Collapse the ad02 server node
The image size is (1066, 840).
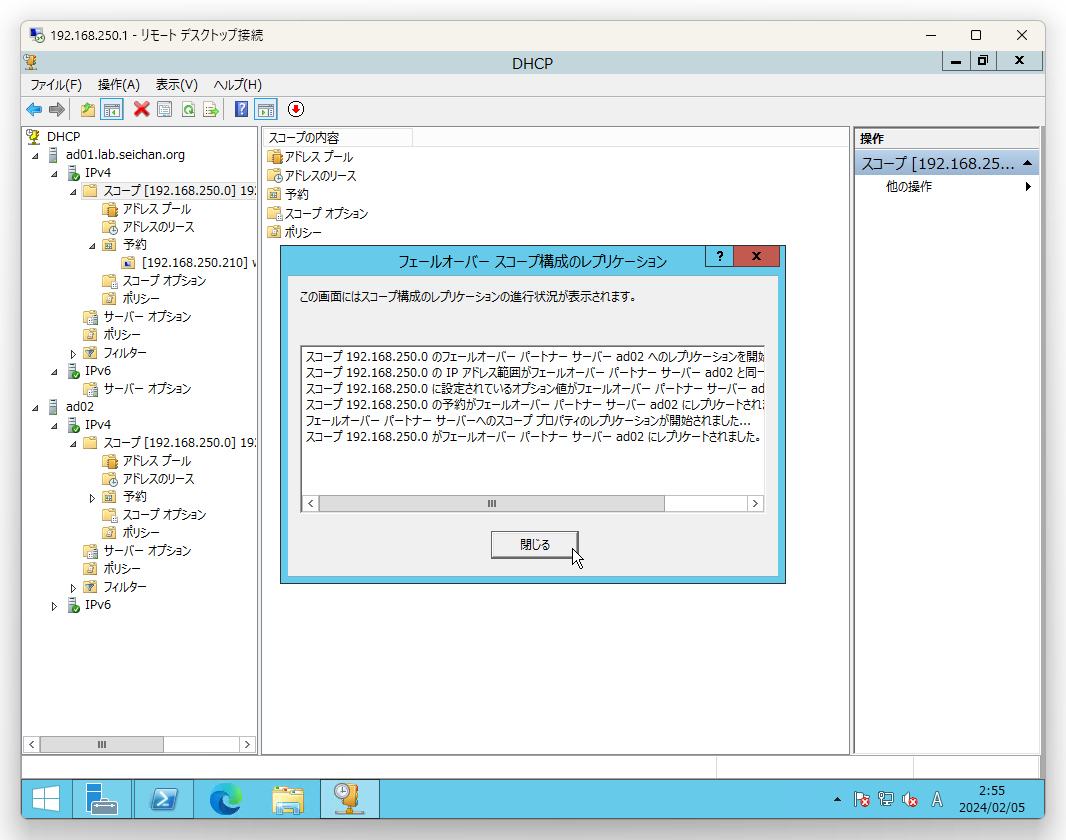[35, 408]
